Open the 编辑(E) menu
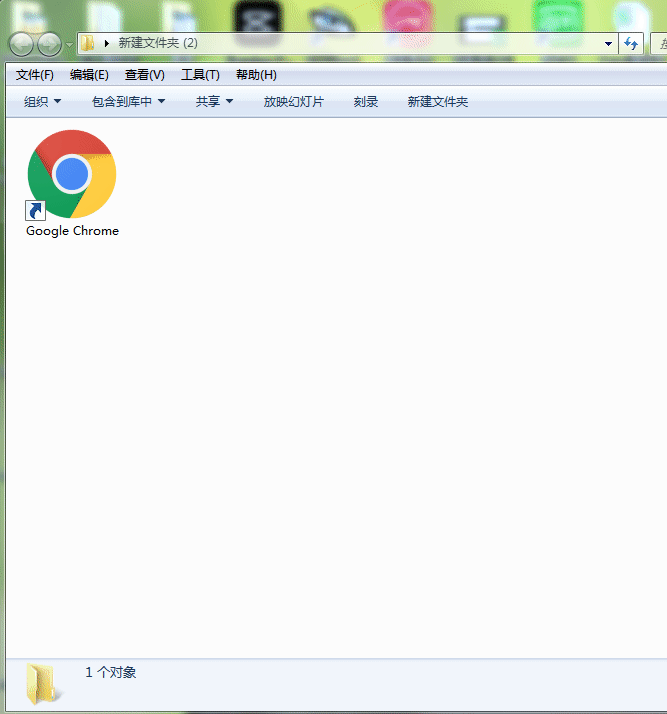Viewport: 667px width, 714px height. (x=89, y=75)
